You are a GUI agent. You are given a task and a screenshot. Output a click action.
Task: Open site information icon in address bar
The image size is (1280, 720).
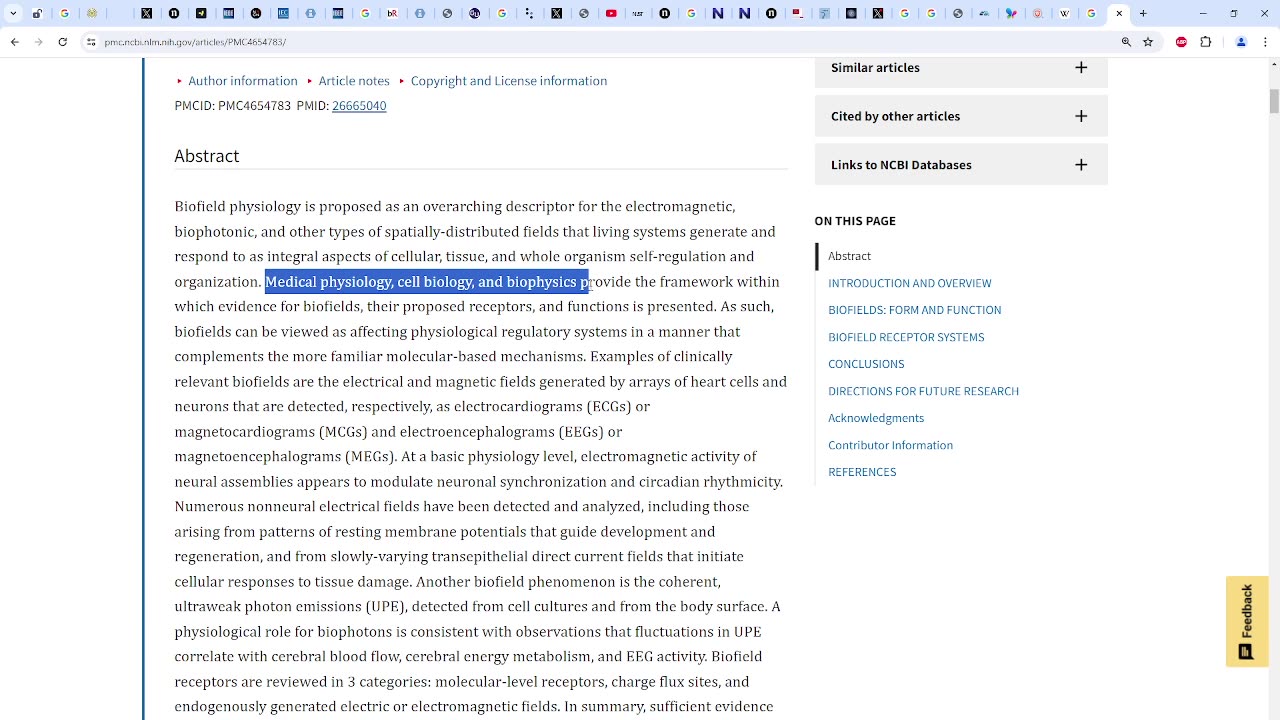(91, 42)
